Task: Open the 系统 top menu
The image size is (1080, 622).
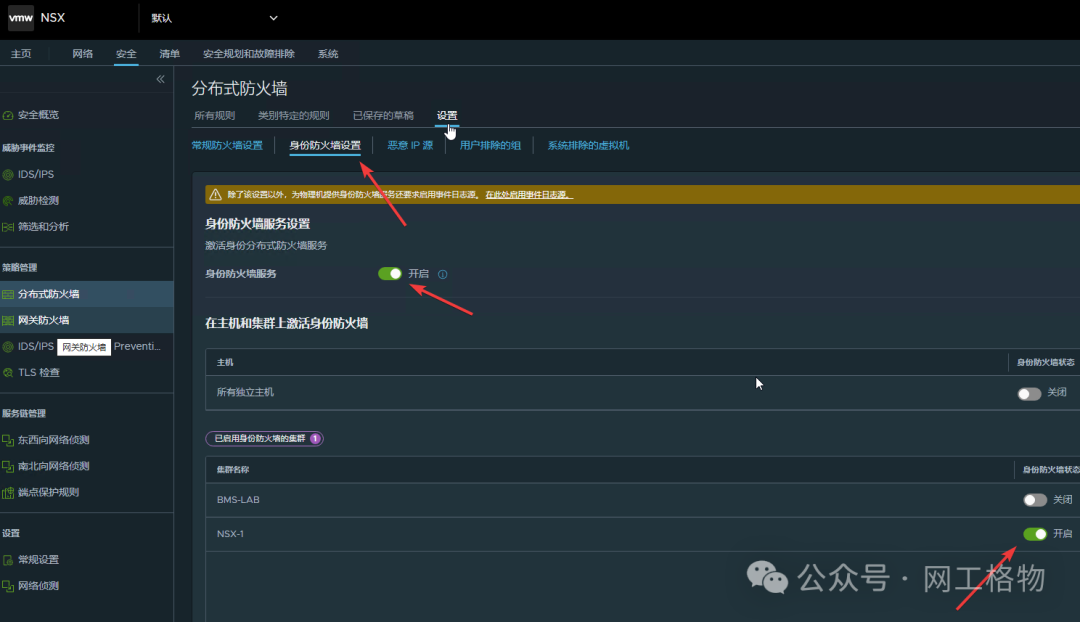Action: 328,54
